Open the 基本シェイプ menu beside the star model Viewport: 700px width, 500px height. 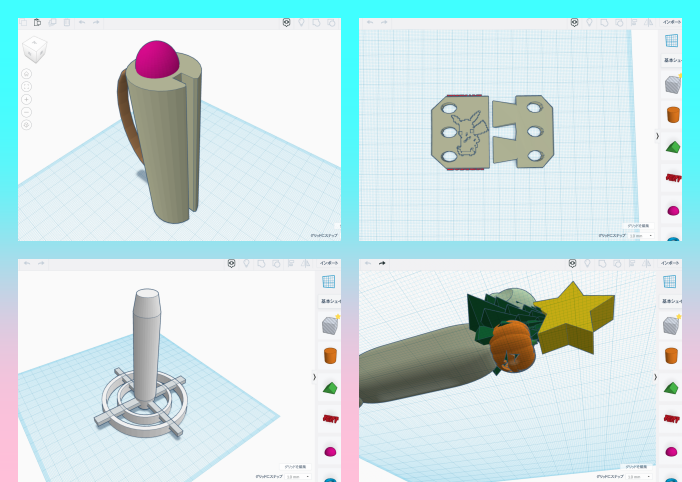pos(670,301)
